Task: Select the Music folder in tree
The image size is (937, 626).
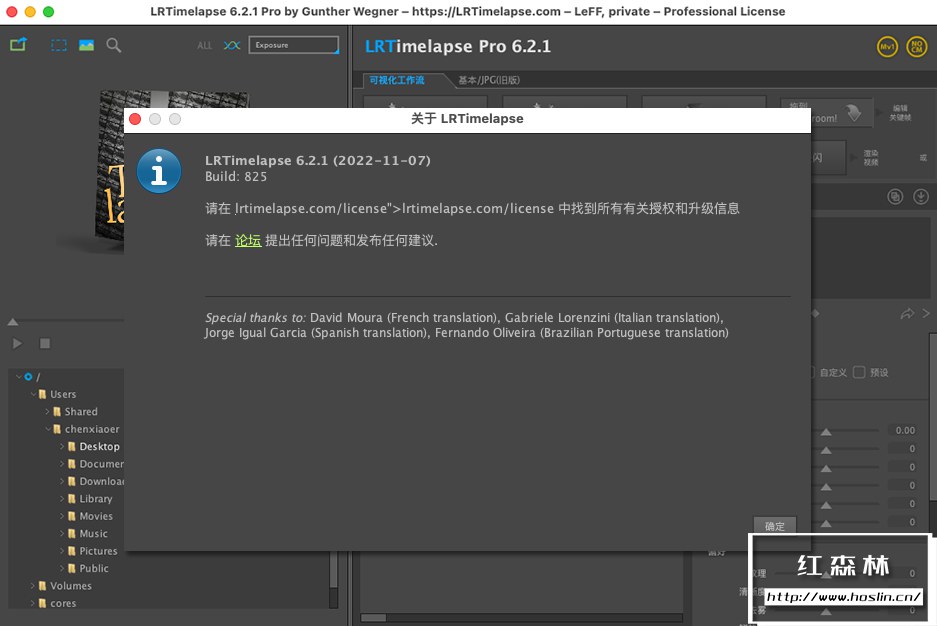Action: (87, 533)
